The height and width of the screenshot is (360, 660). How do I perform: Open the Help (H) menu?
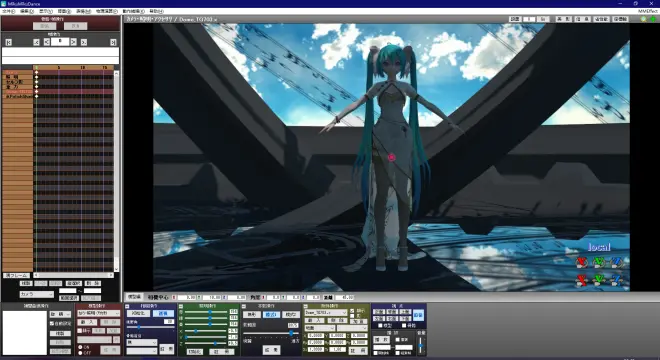point(157,11)
